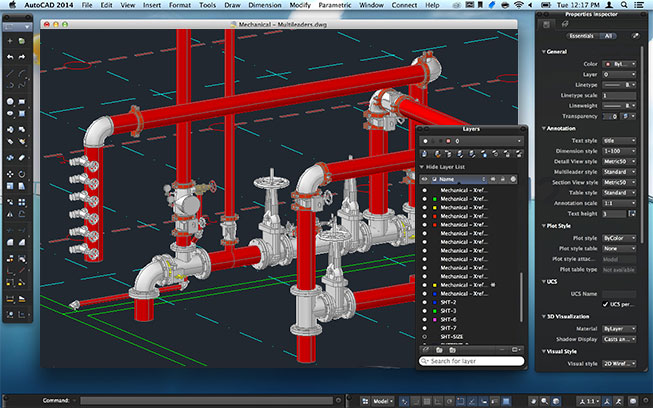The height and width of the screenshot is (408, 653).
Task: Click the layout grid icon beside Model
Action: click(365, 401)
